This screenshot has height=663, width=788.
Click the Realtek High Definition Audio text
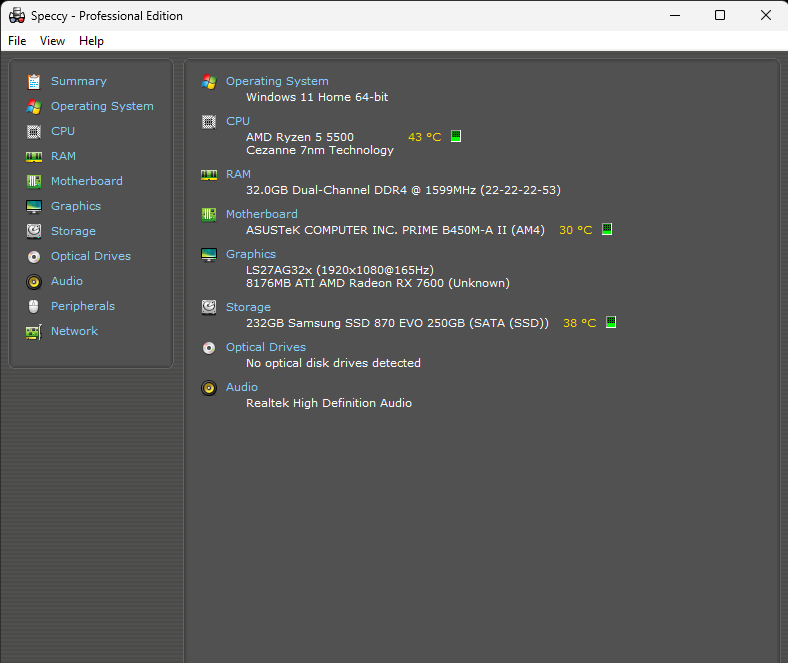(x=329, y=403)
